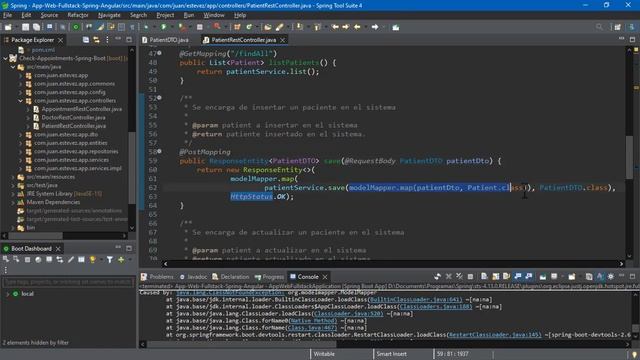
Task: Select src/test/java folder
Action: pos(42,185)
